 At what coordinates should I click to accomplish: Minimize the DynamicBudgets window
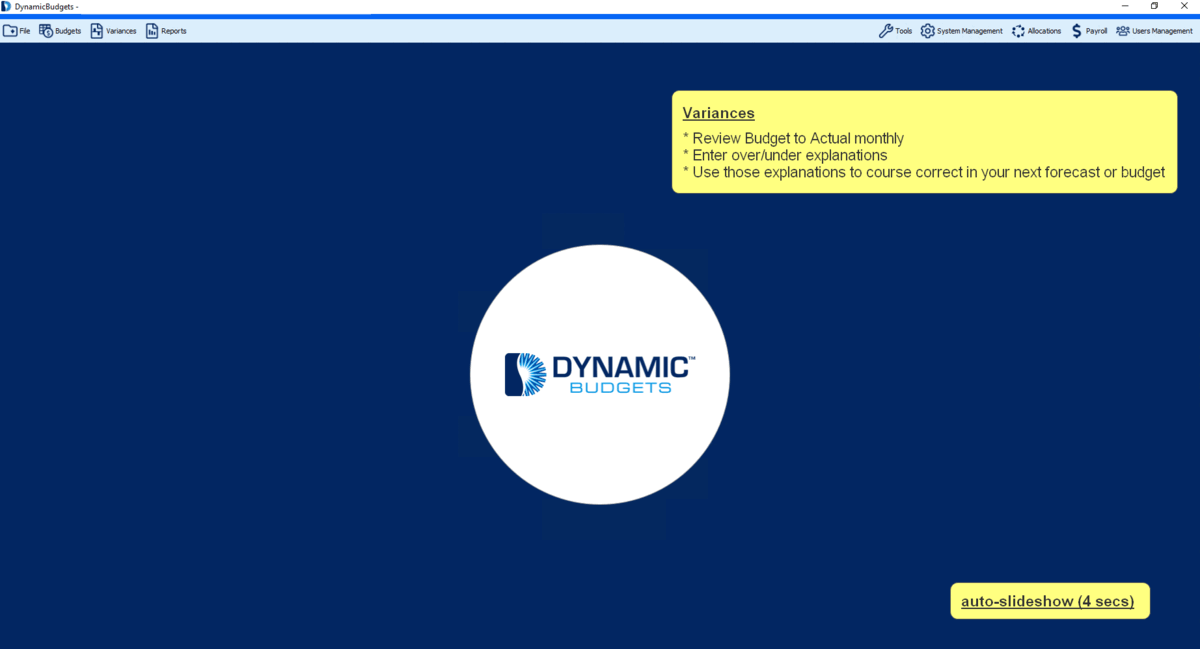[x=1125, y=6]
